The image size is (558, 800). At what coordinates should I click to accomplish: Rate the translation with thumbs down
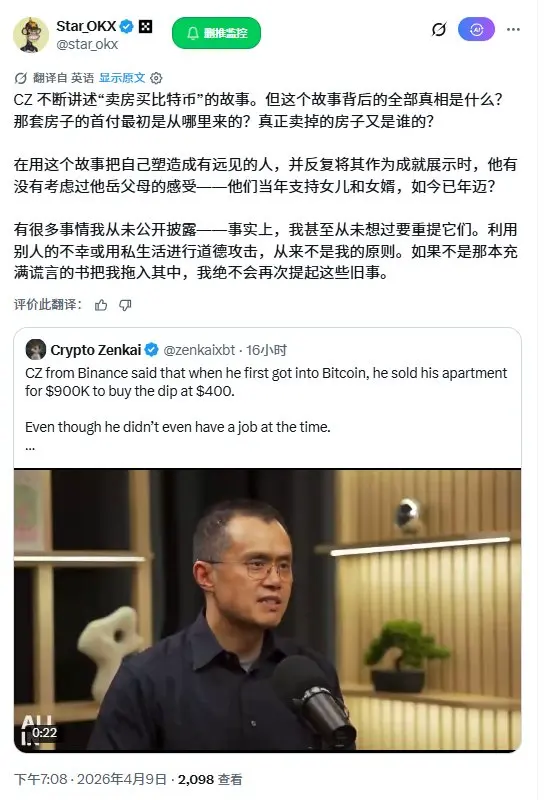[125, 305]
